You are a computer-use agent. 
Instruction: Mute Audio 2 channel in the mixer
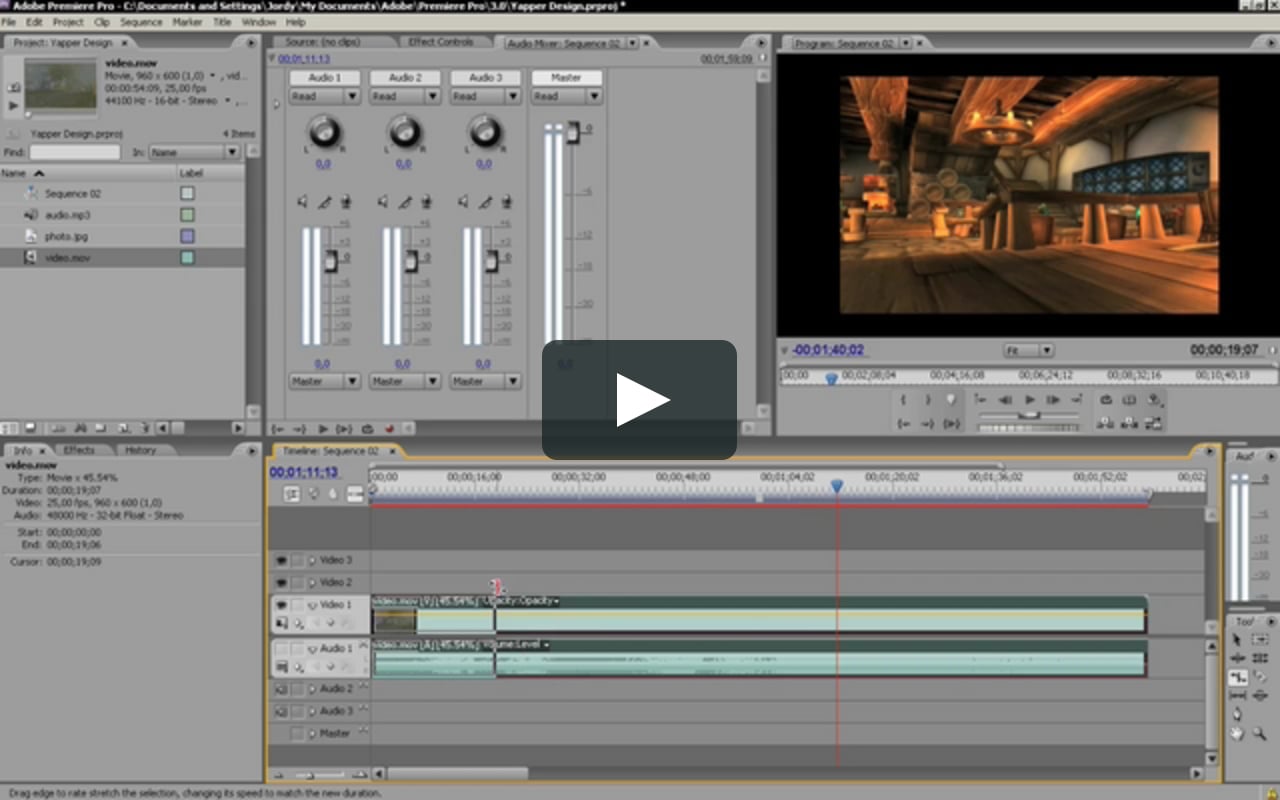click(383, 202)
